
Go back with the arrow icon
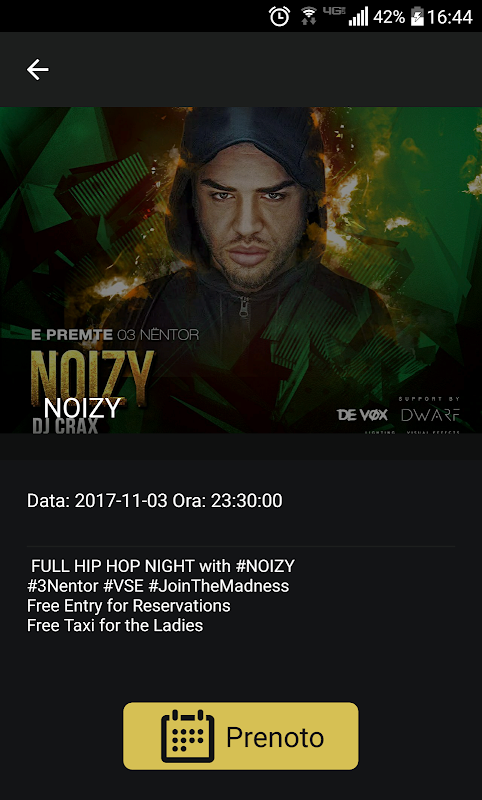(38, 69)
